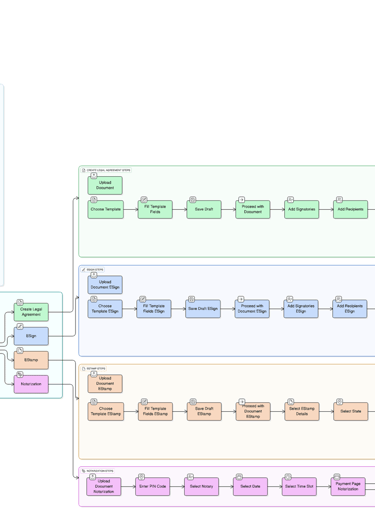This screenshot has height=531, width=375.
Task: Click icon on Proceed with Document ESign node
Action: click(241, 299)
